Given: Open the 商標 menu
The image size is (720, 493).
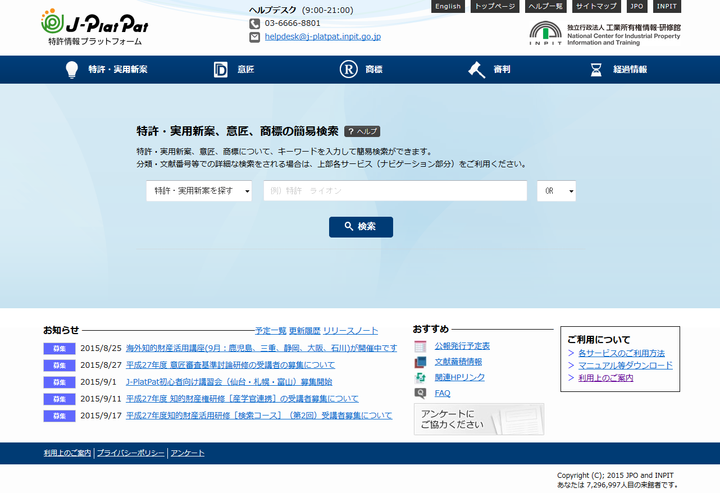Looking at the screenshot, I should [x=374, y=69].
